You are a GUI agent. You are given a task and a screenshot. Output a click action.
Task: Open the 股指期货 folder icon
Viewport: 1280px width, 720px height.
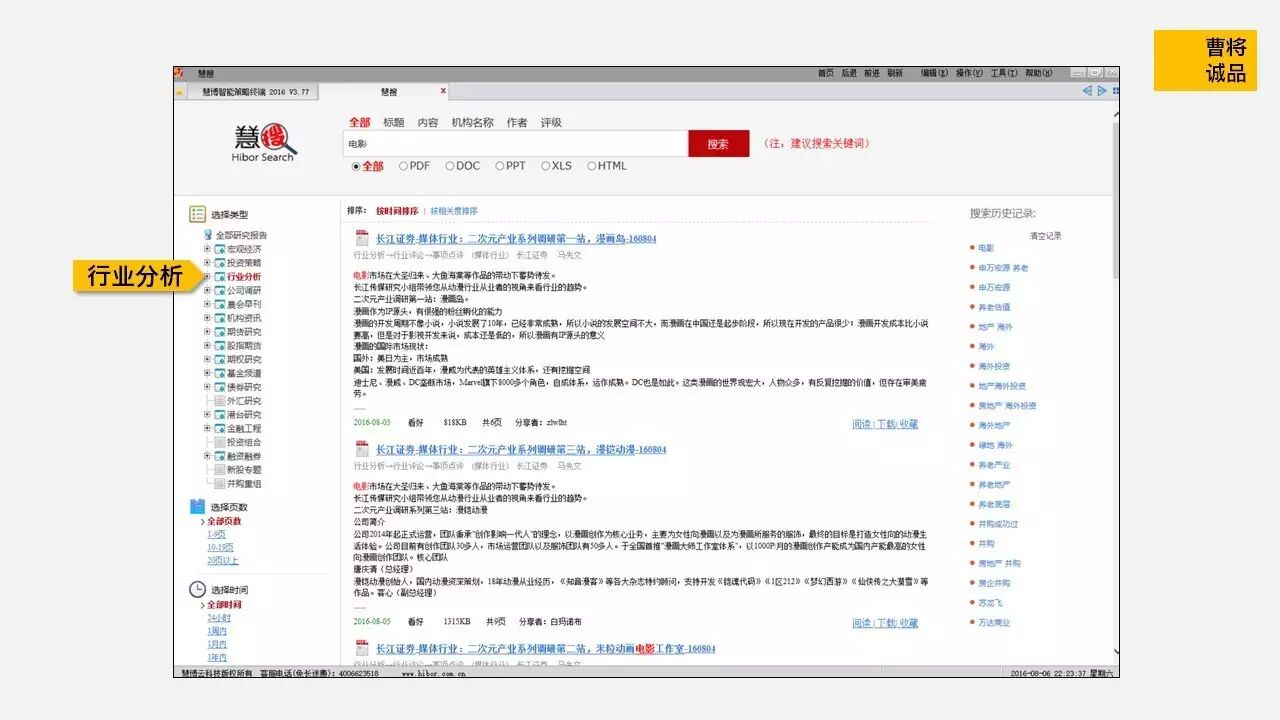point(219,345)
